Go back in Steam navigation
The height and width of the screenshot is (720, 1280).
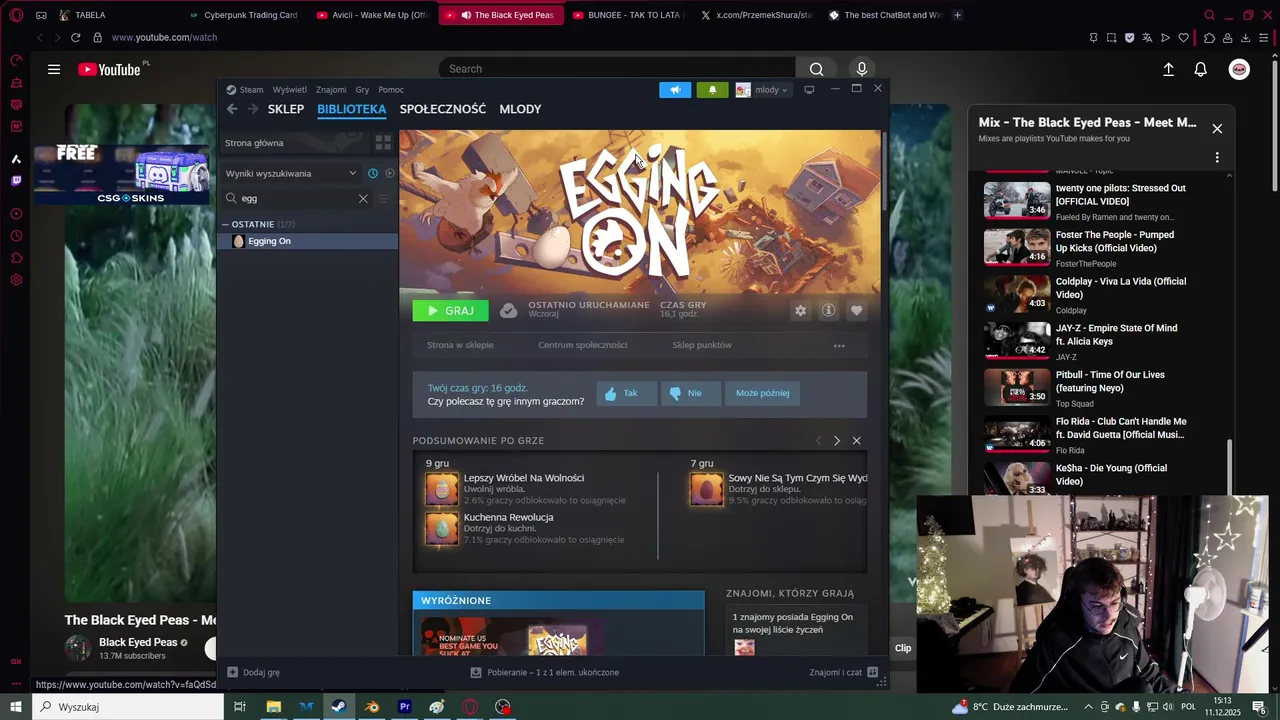point(232,109)
